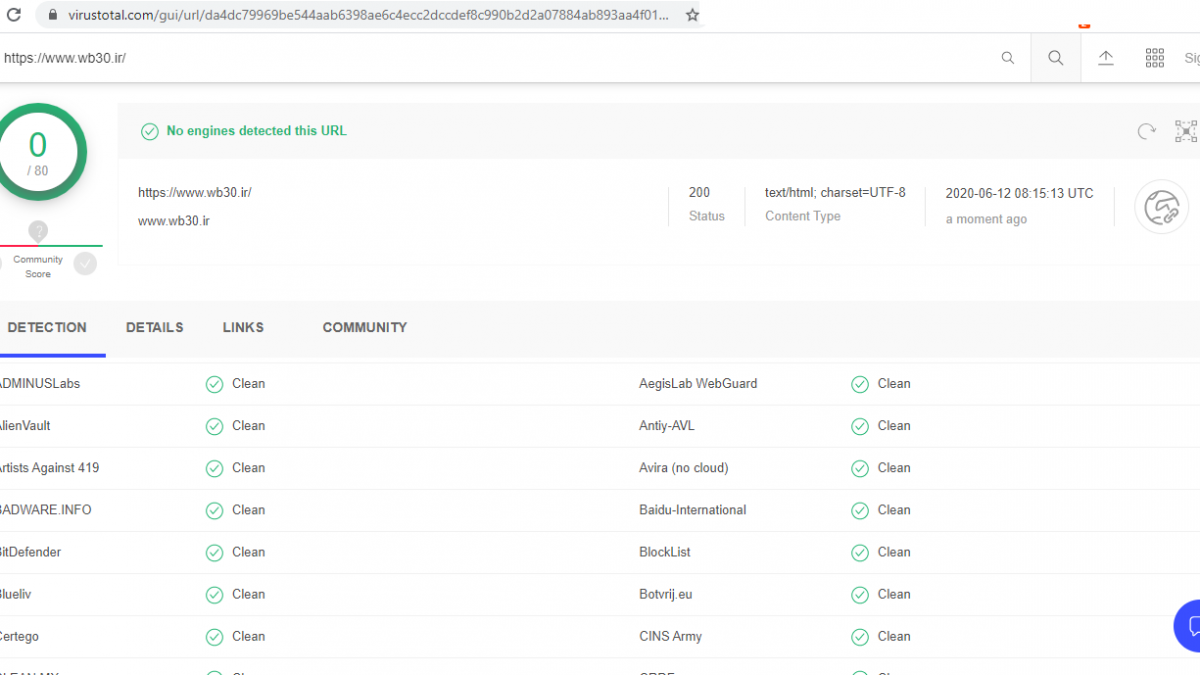The width and height of the screenshot is (1200, 675).
Task: Click the lock icon in address bar
Action: 53,15
